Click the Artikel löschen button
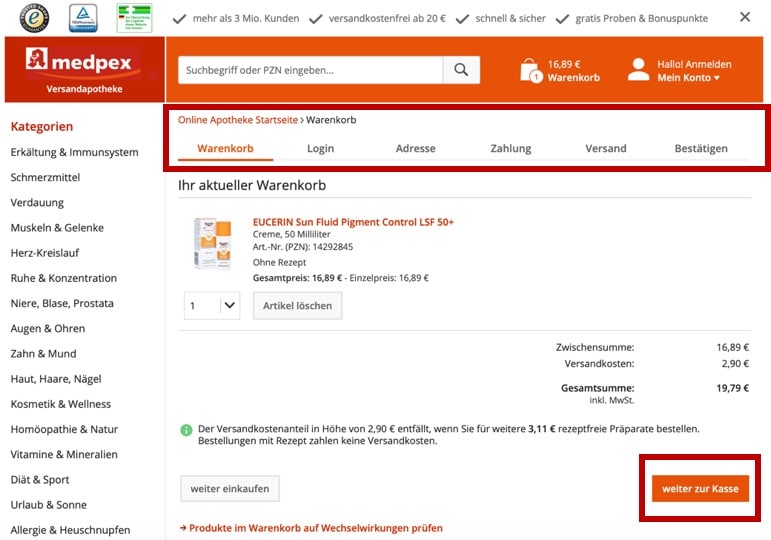Screen dimensions: 771x540 tap(297, 305)
